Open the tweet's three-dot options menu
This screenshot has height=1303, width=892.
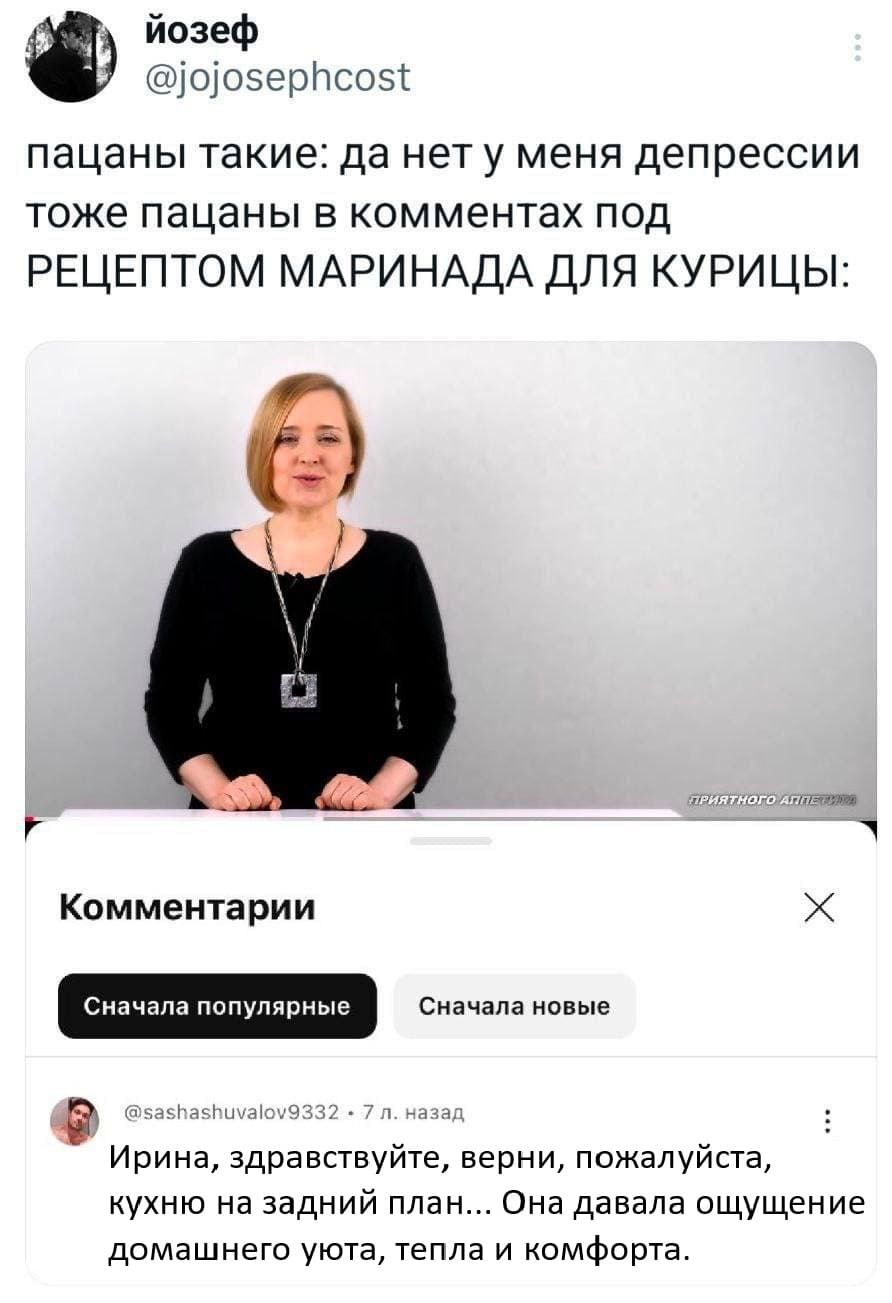point(858,47)
